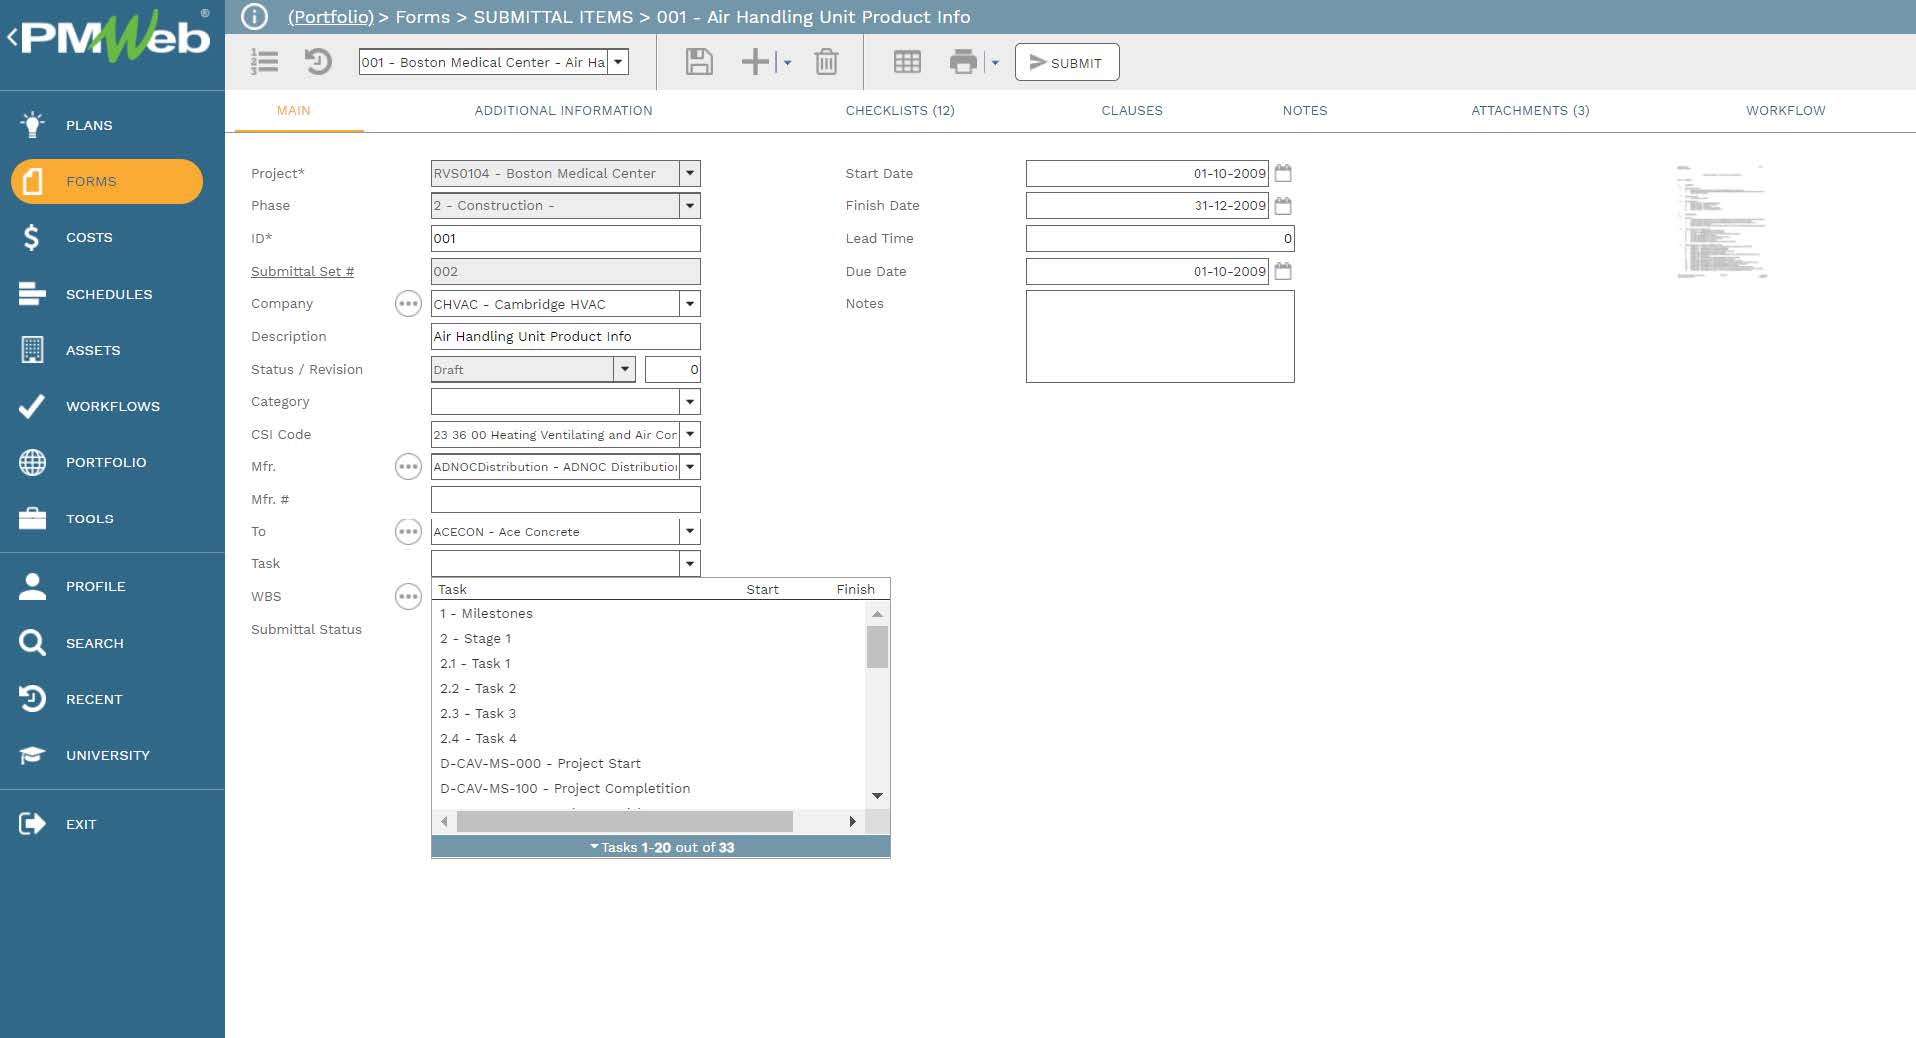This screenshot has width=1916, height=1038.
Task: Open the Status dropdown showing Draft
Action: pyautogui.click(x=625, y=369)
